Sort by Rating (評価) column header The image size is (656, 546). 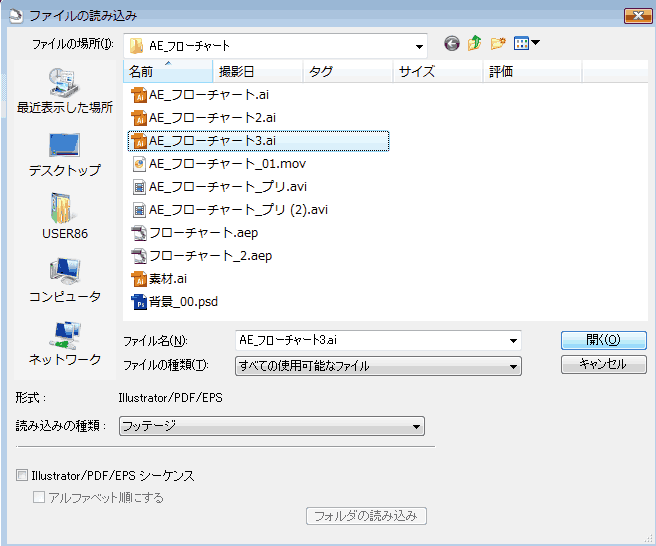[532, 72]
